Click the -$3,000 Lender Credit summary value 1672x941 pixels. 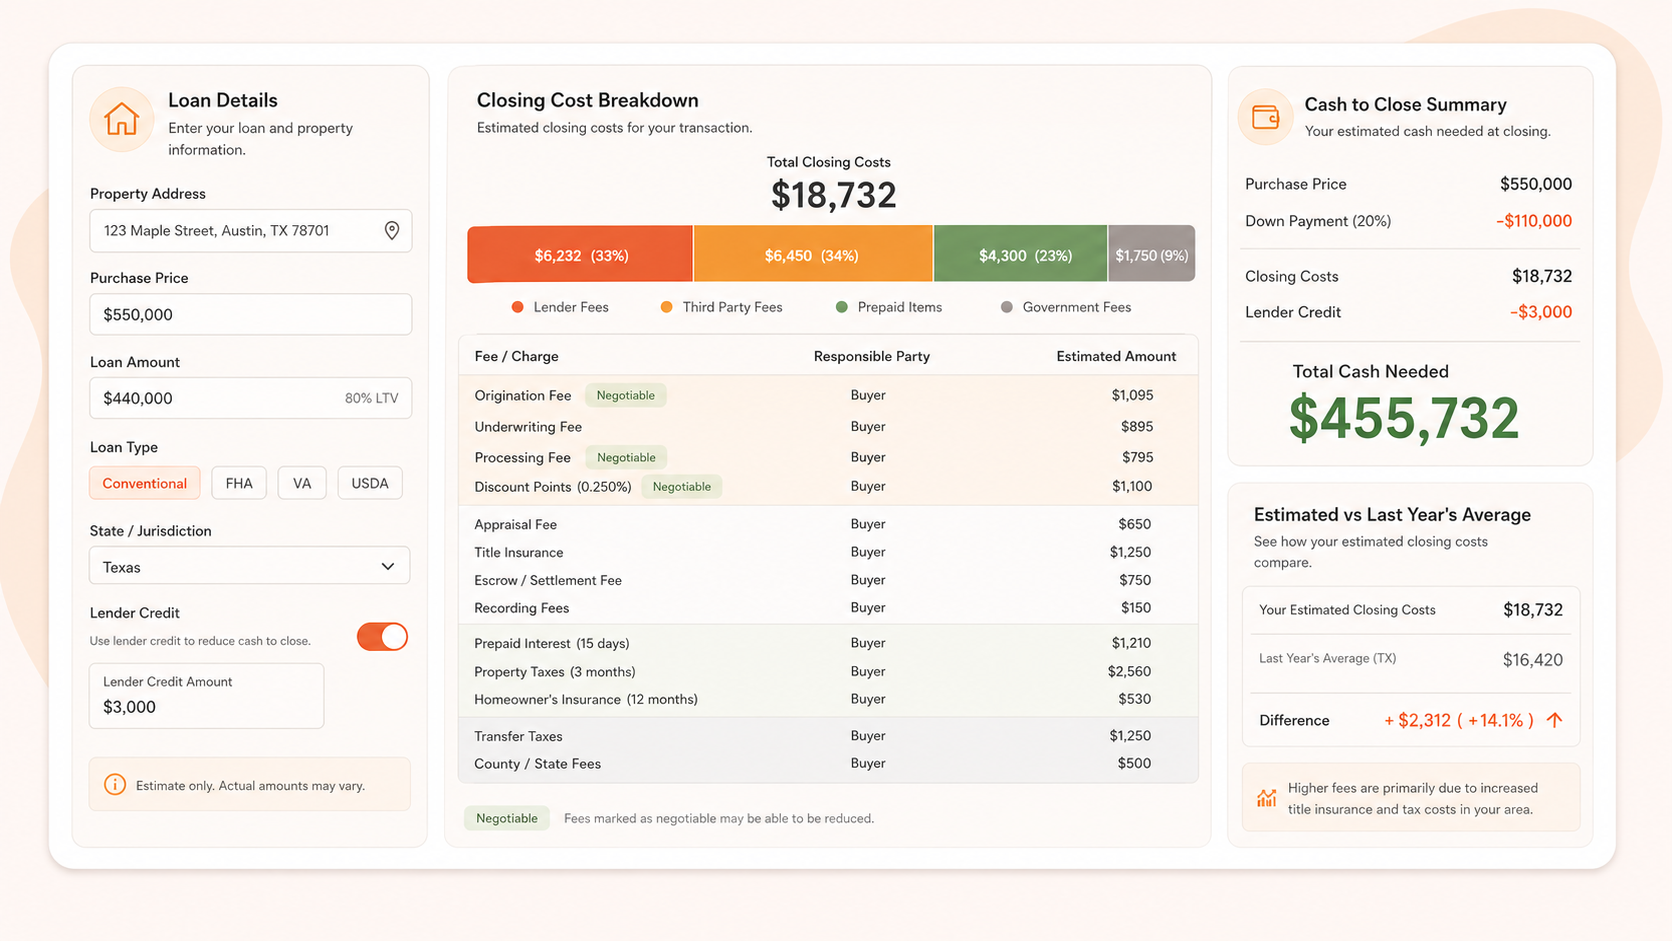1541,312
